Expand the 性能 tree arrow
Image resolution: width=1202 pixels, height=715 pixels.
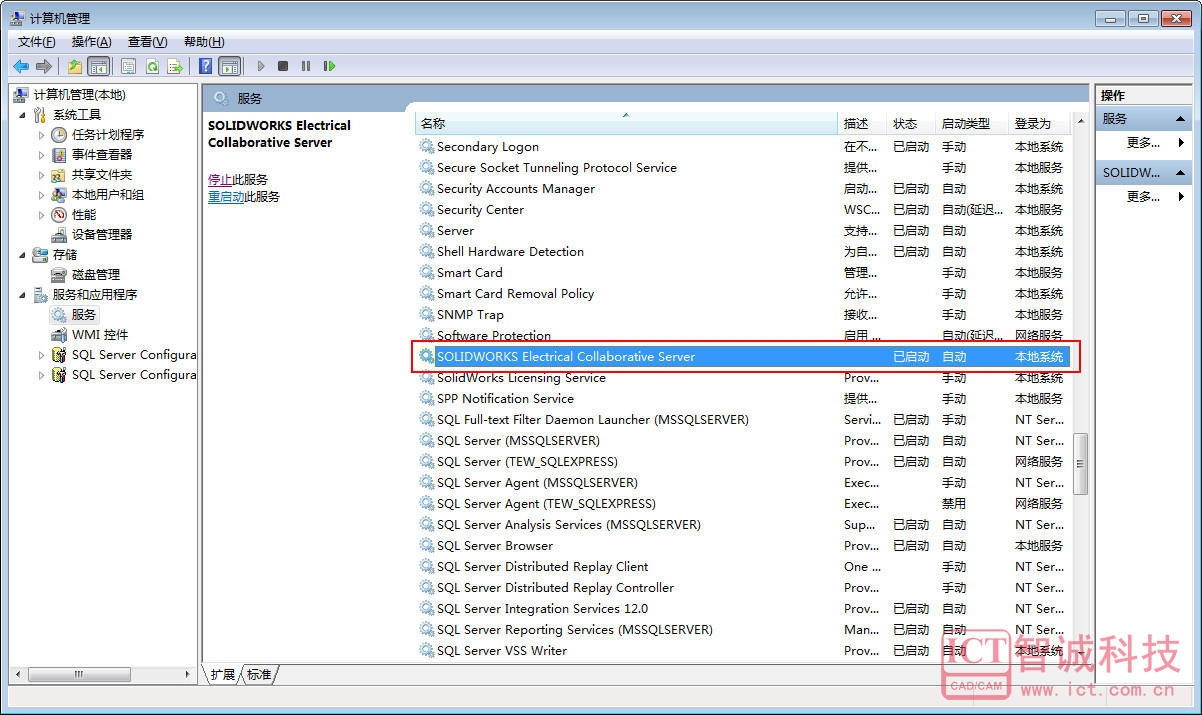point(41,214)
